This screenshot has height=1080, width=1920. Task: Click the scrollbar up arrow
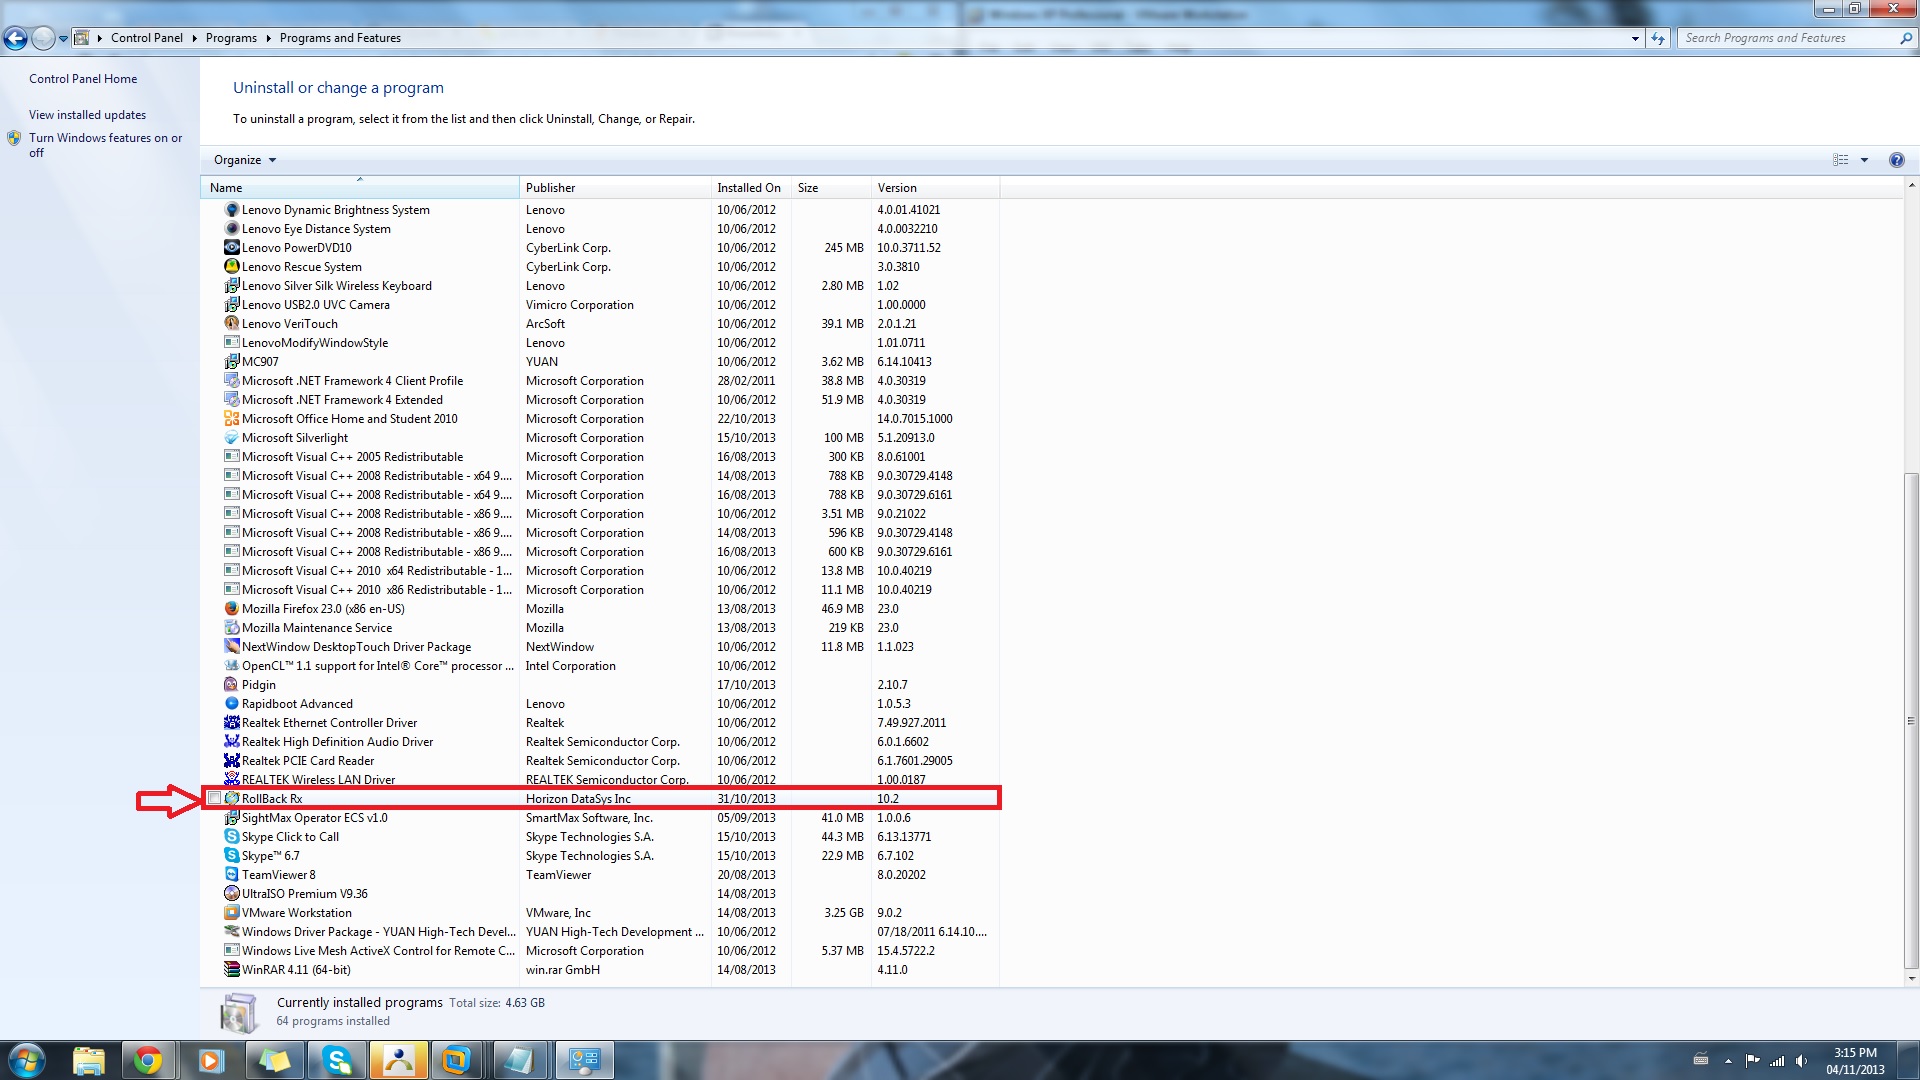tap(1911, 186)
